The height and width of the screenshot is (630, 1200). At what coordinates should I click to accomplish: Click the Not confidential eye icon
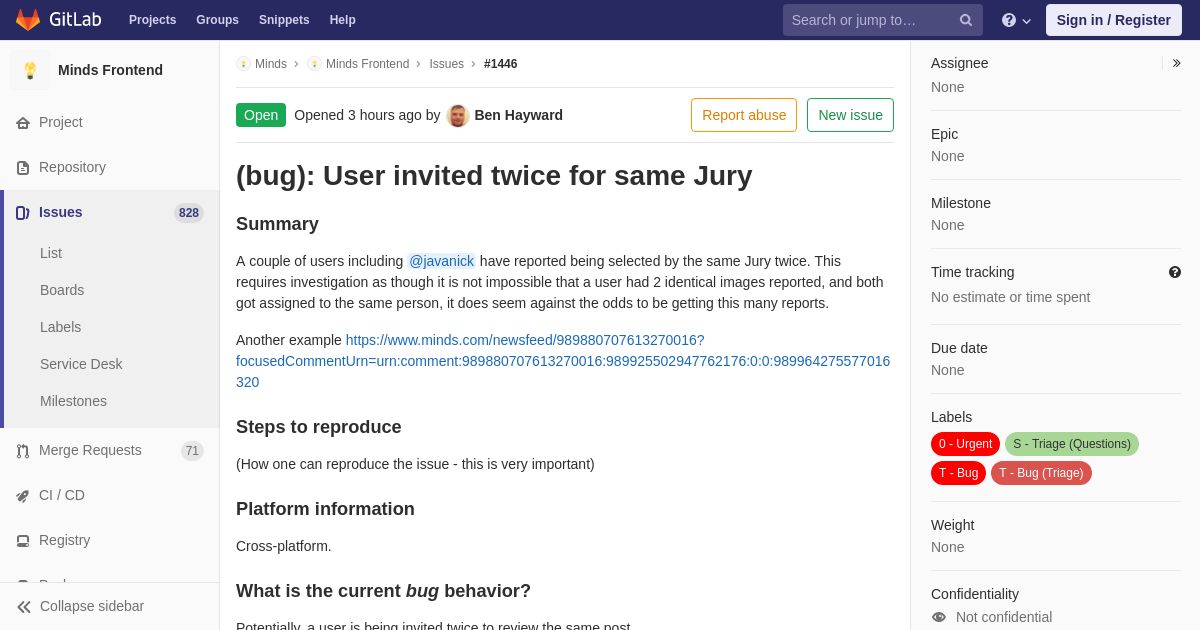coord(939,617)
